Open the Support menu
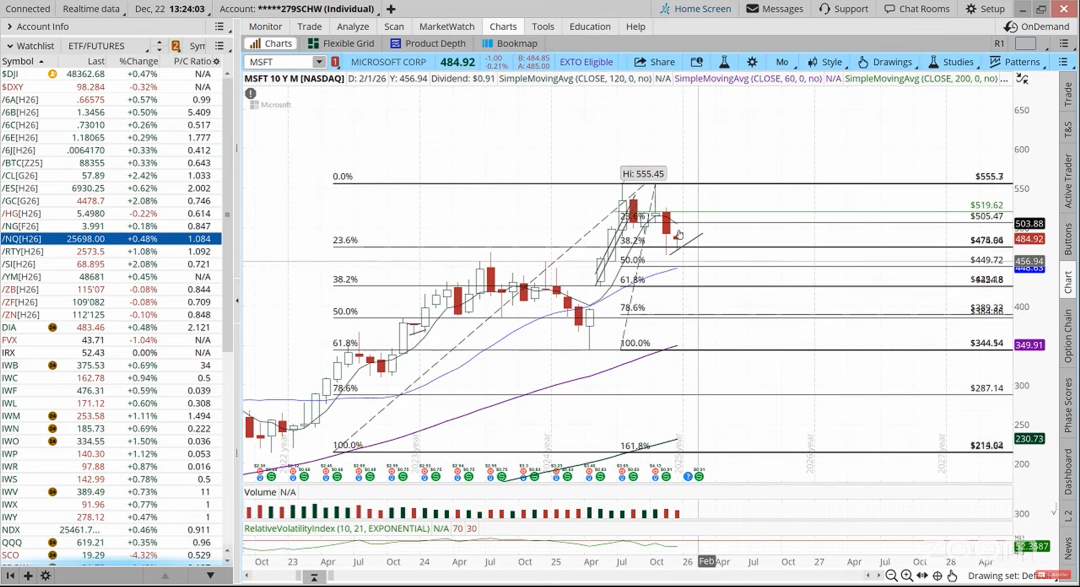Viewport: 1080px width, 587px height. tap(844, 9)
